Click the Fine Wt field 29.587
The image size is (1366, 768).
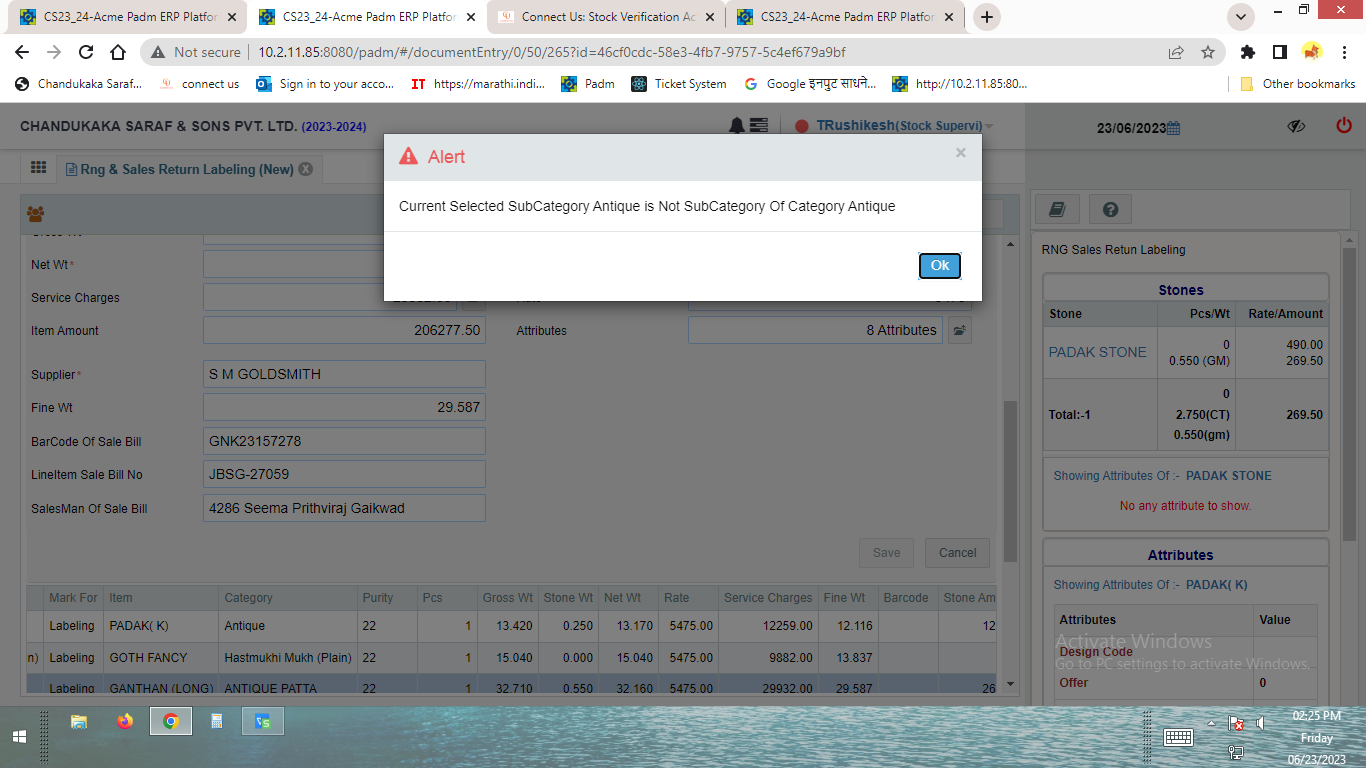(x=344, y=408)
